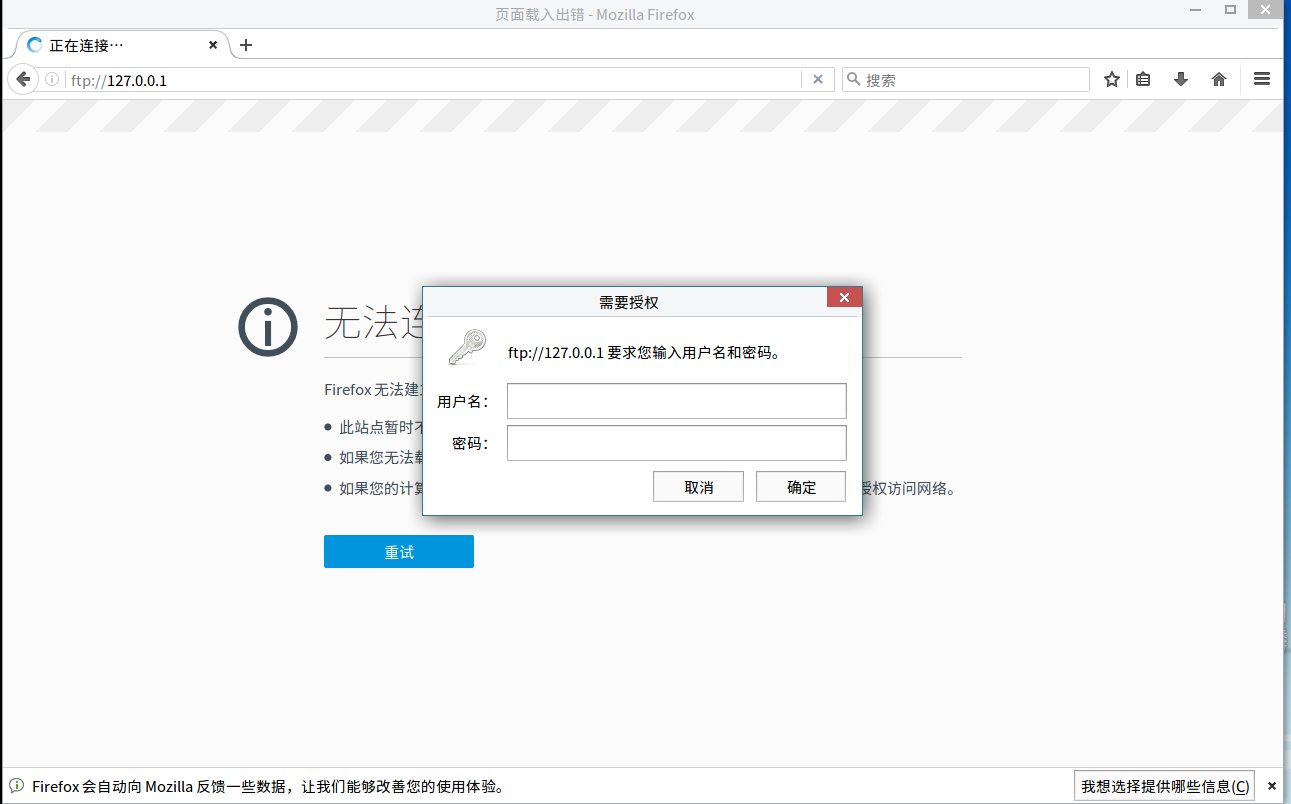Screen dimensions: 1291x804
Task: Open site identity info icon
Action: click(x=52, y=80)
